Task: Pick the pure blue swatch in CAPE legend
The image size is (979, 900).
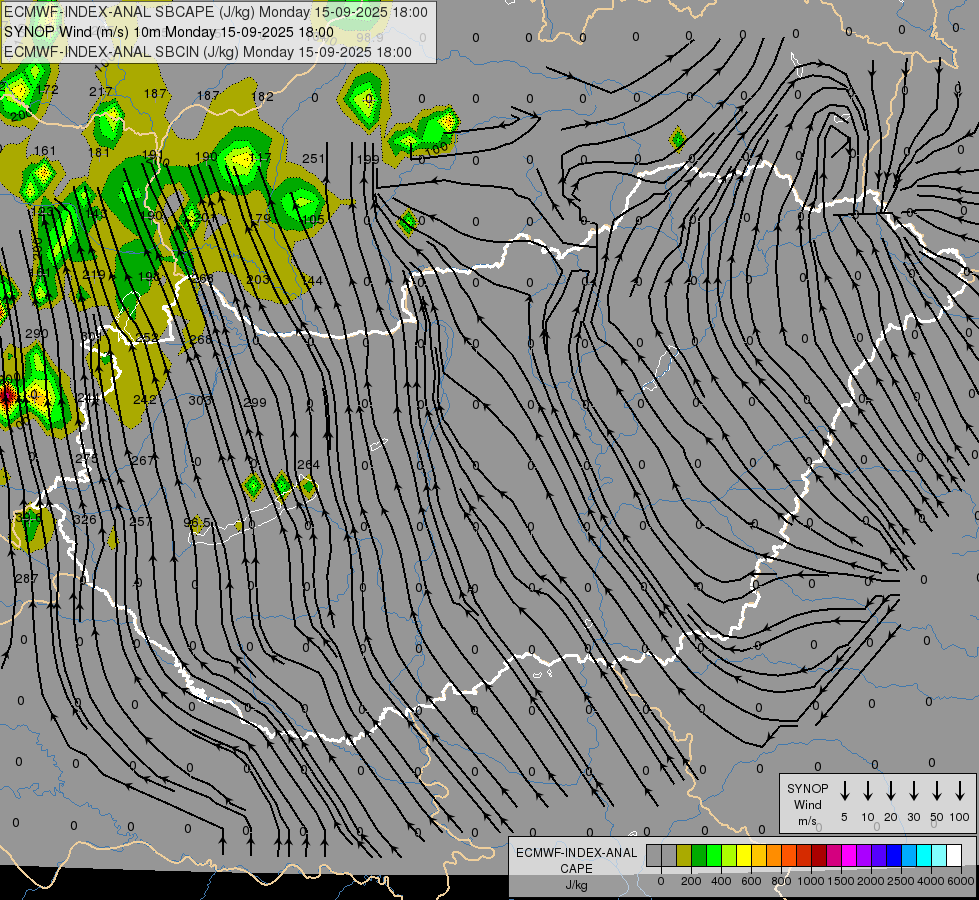Action: point(893,856)
